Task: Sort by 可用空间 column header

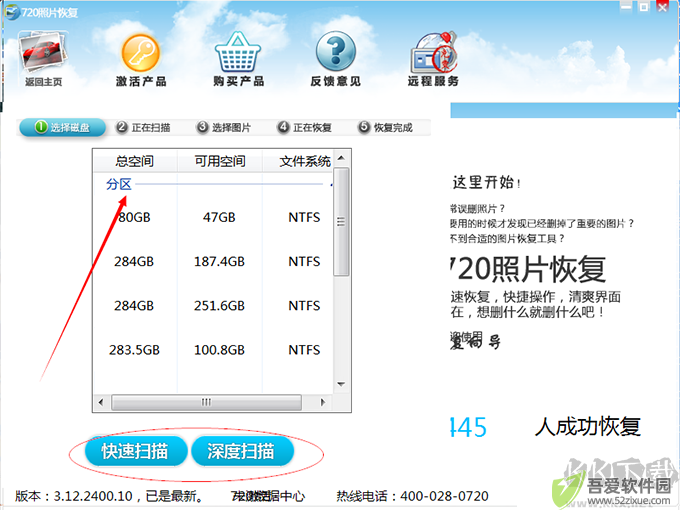Action: click(x=220, y=161)
